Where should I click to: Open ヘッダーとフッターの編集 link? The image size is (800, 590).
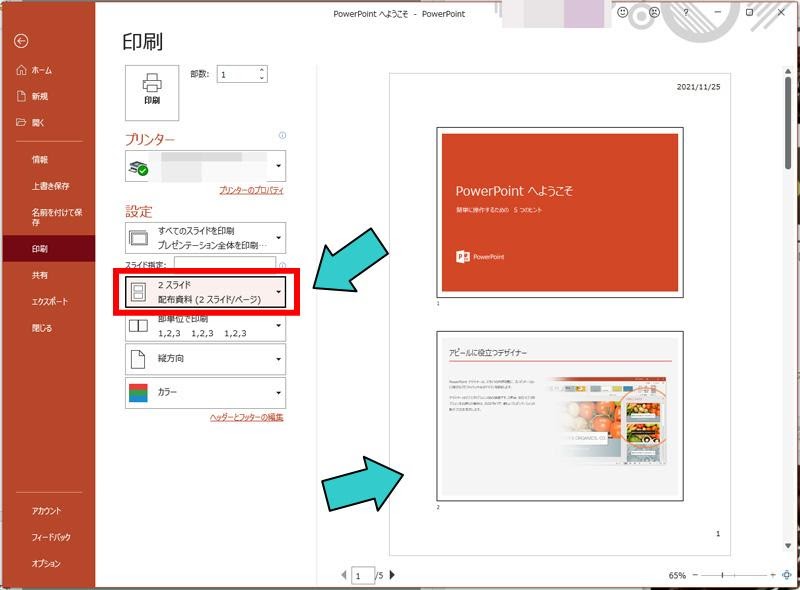pos(246,417)
